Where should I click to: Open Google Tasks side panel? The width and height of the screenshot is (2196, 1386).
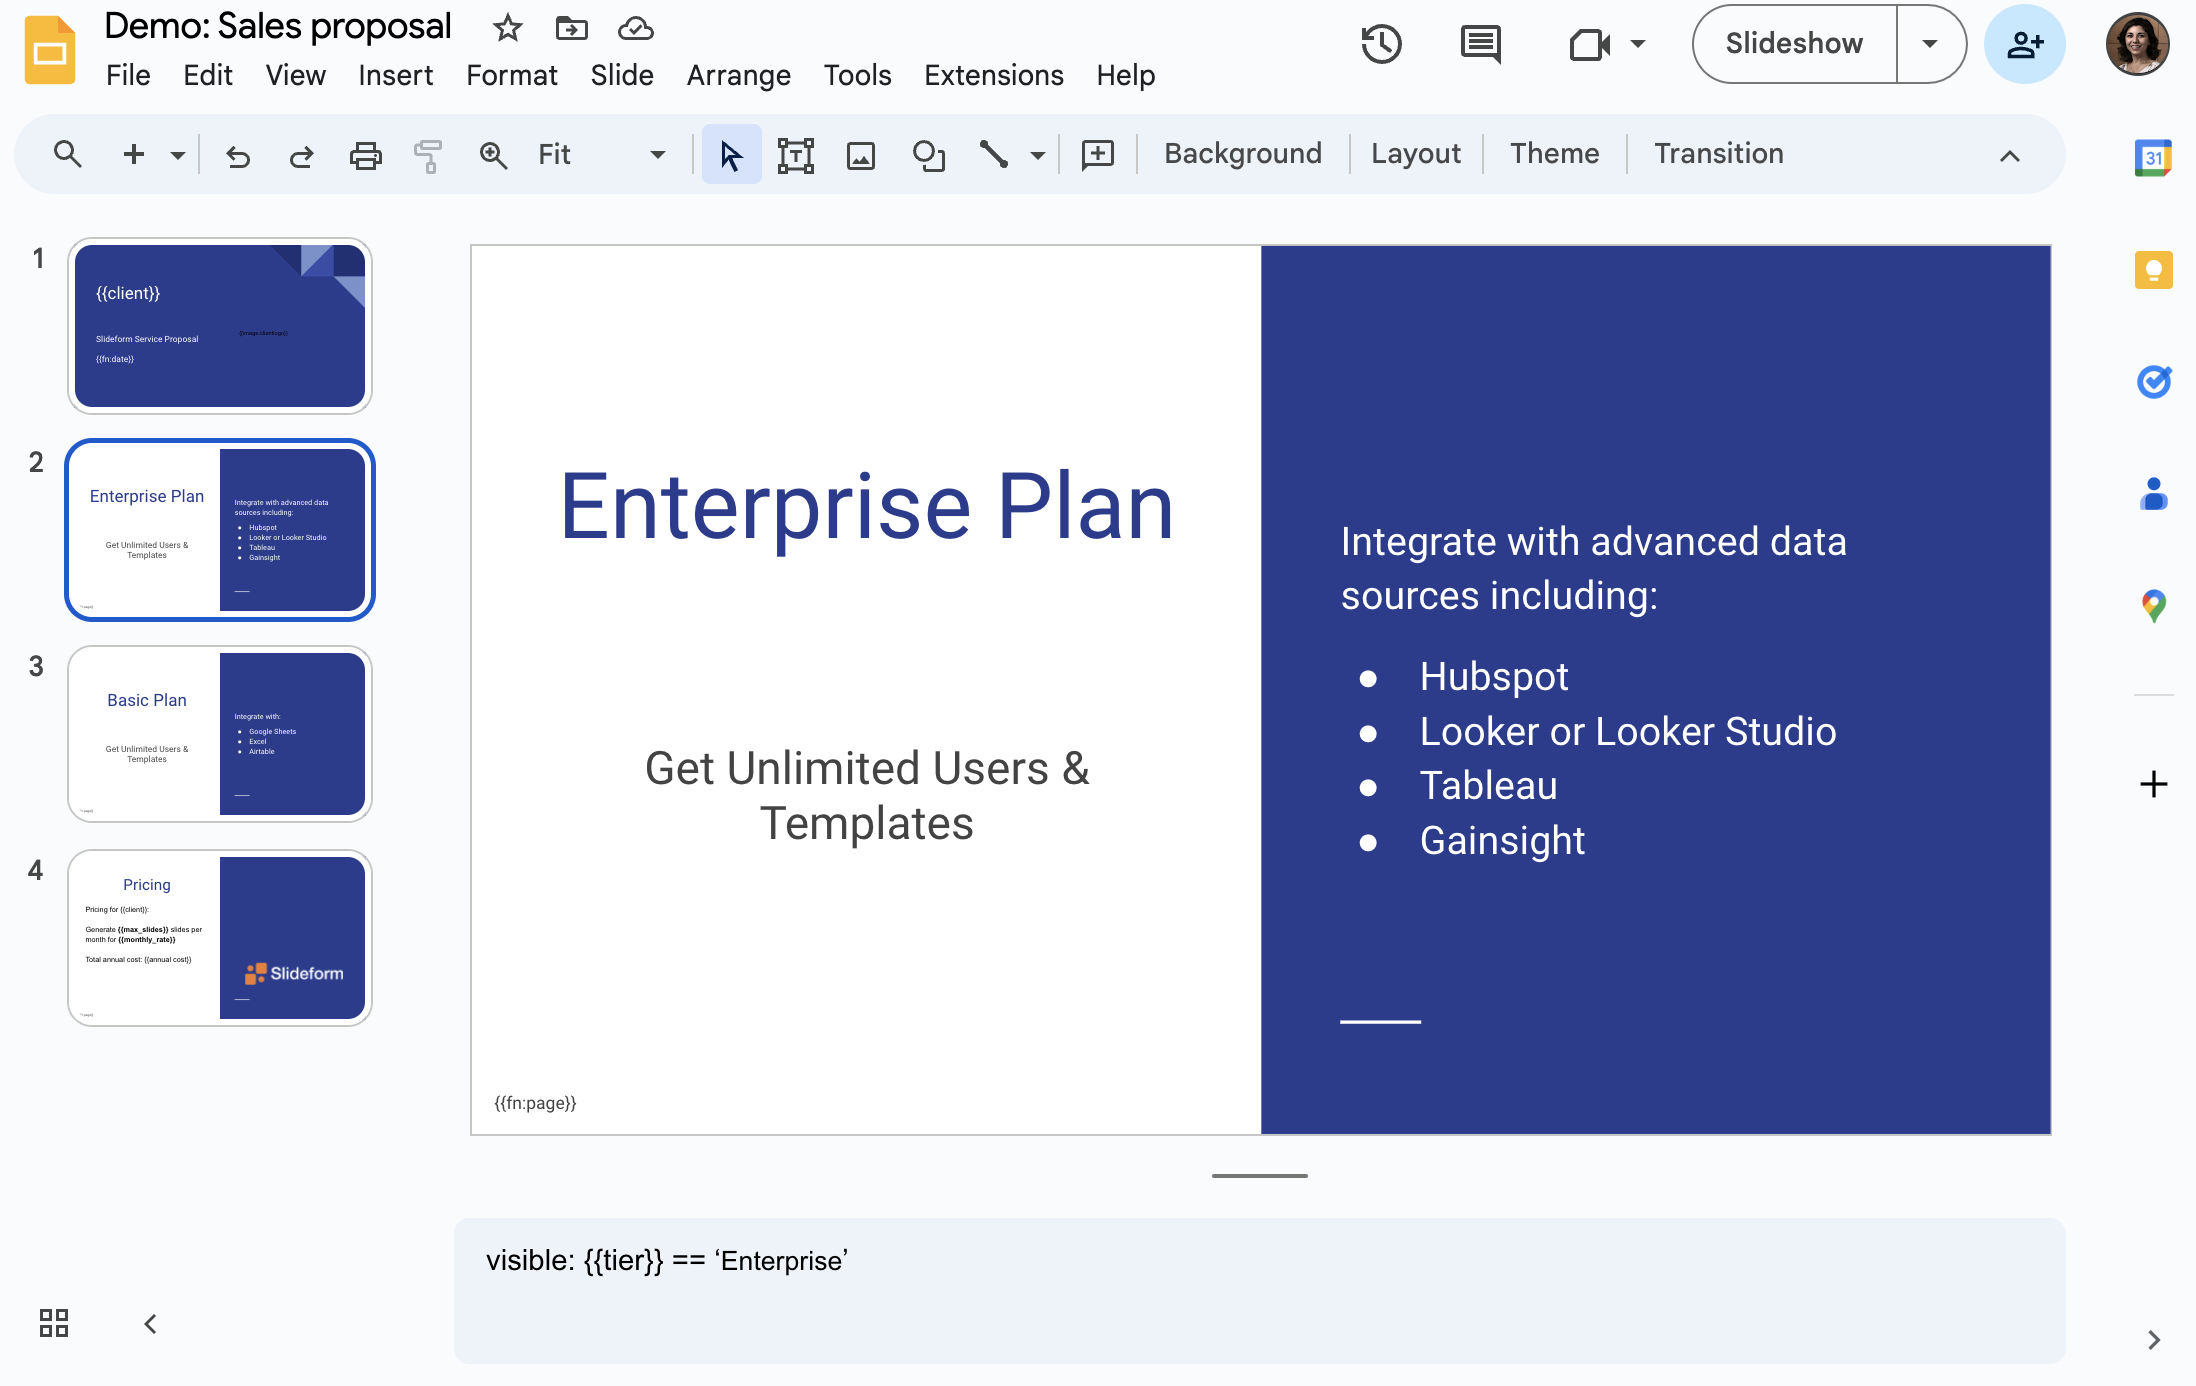(2153, 381)
